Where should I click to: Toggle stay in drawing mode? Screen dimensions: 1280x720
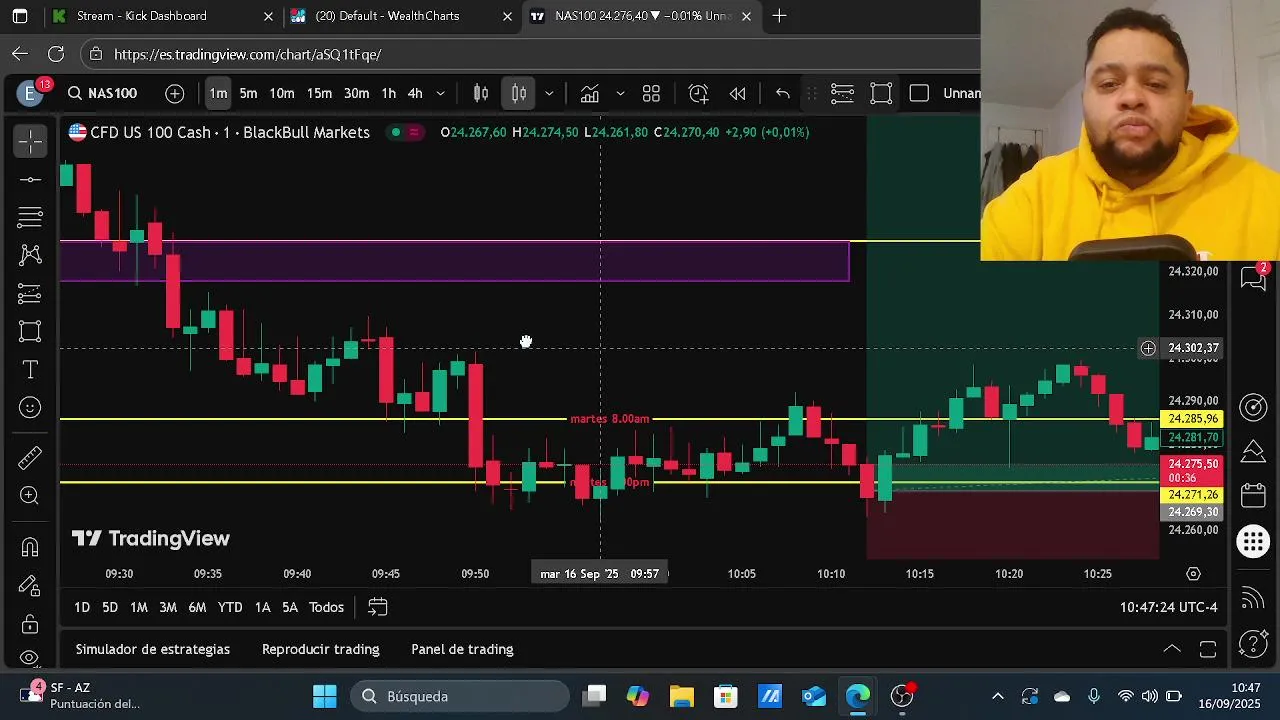pyautogui.click(x=30, y=586)
